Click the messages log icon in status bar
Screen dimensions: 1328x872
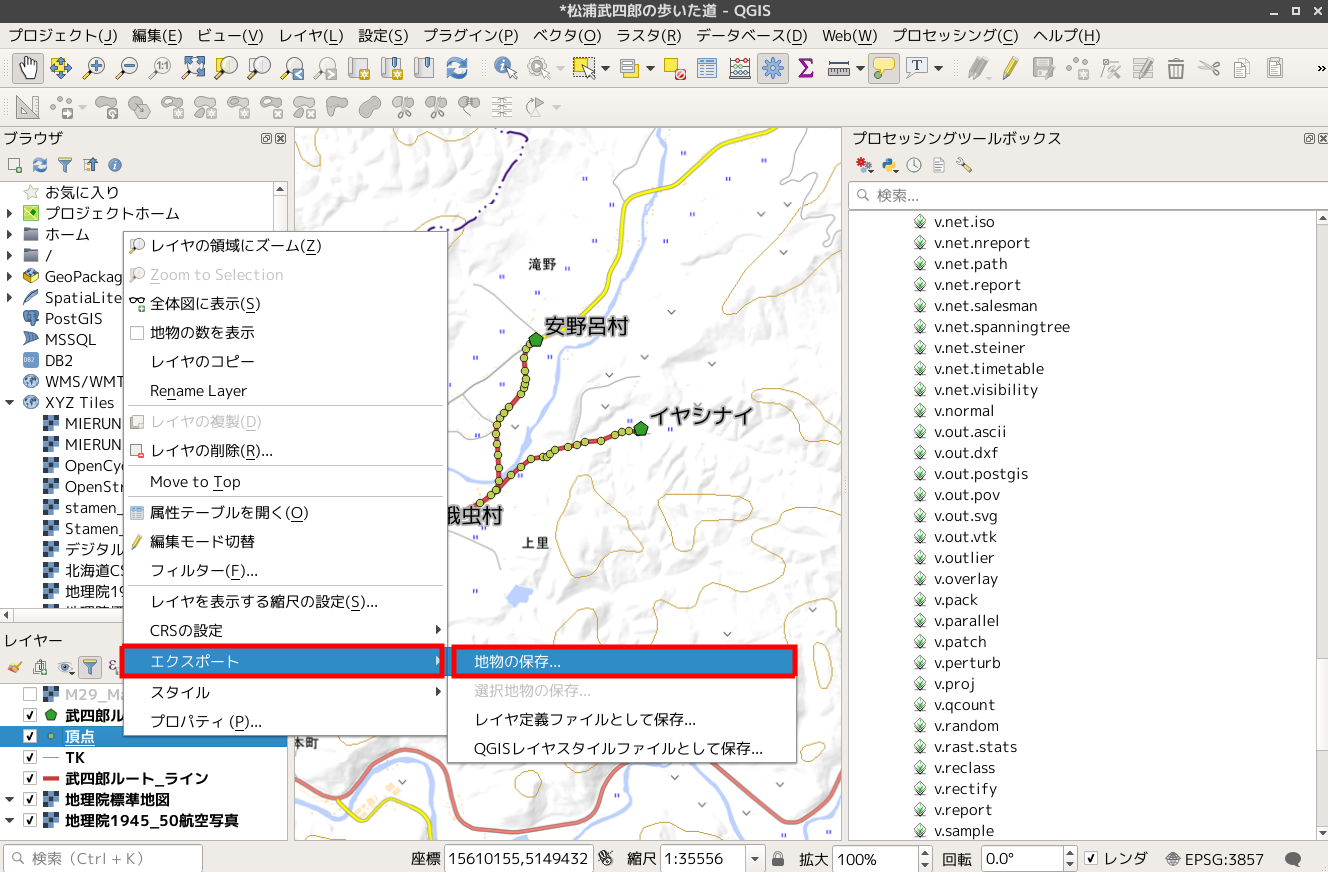coord(1293,859)
